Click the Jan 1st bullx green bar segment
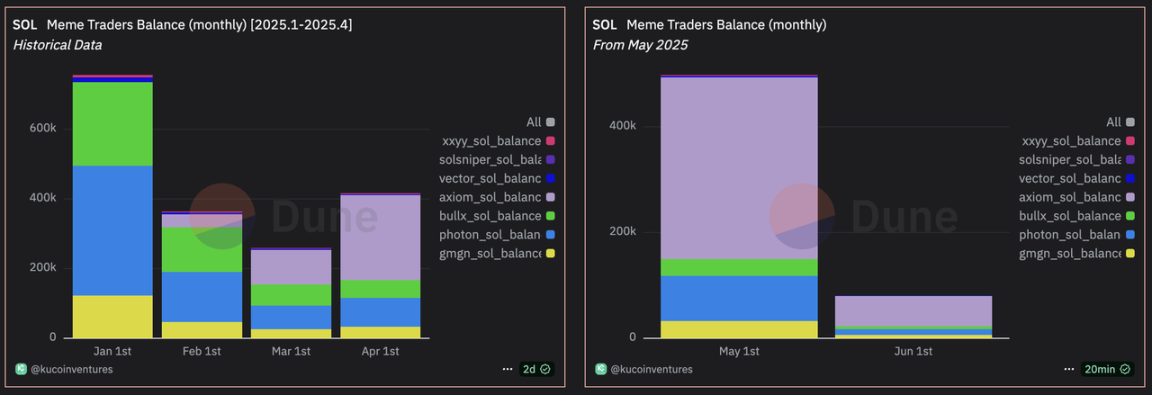Screen dimensions: 1152x395 [112, 124]
